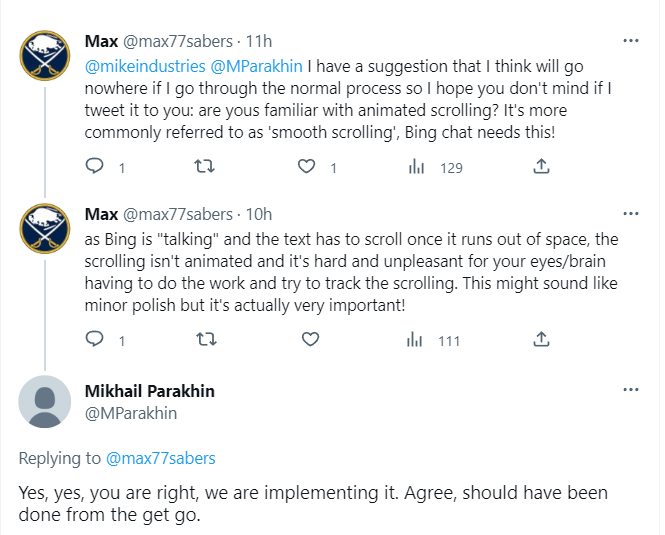
Task: Open more options on Max's 10h tweet
Action: [x=631, y=213]
